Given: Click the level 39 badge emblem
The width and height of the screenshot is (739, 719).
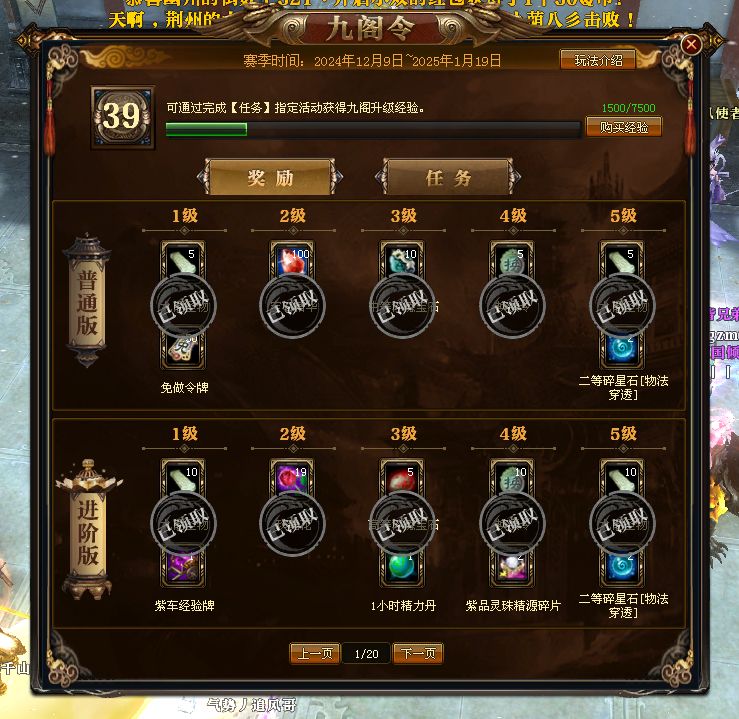Looking at the screenshot, I should (123, 117).
